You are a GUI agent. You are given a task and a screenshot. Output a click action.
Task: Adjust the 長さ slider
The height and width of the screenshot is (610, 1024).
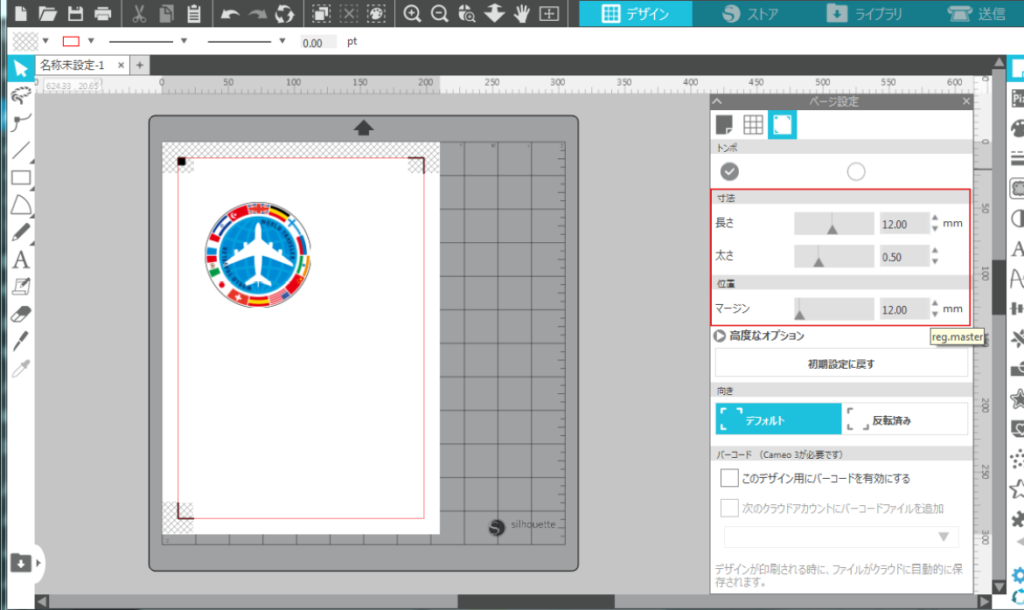pos(833,223)
